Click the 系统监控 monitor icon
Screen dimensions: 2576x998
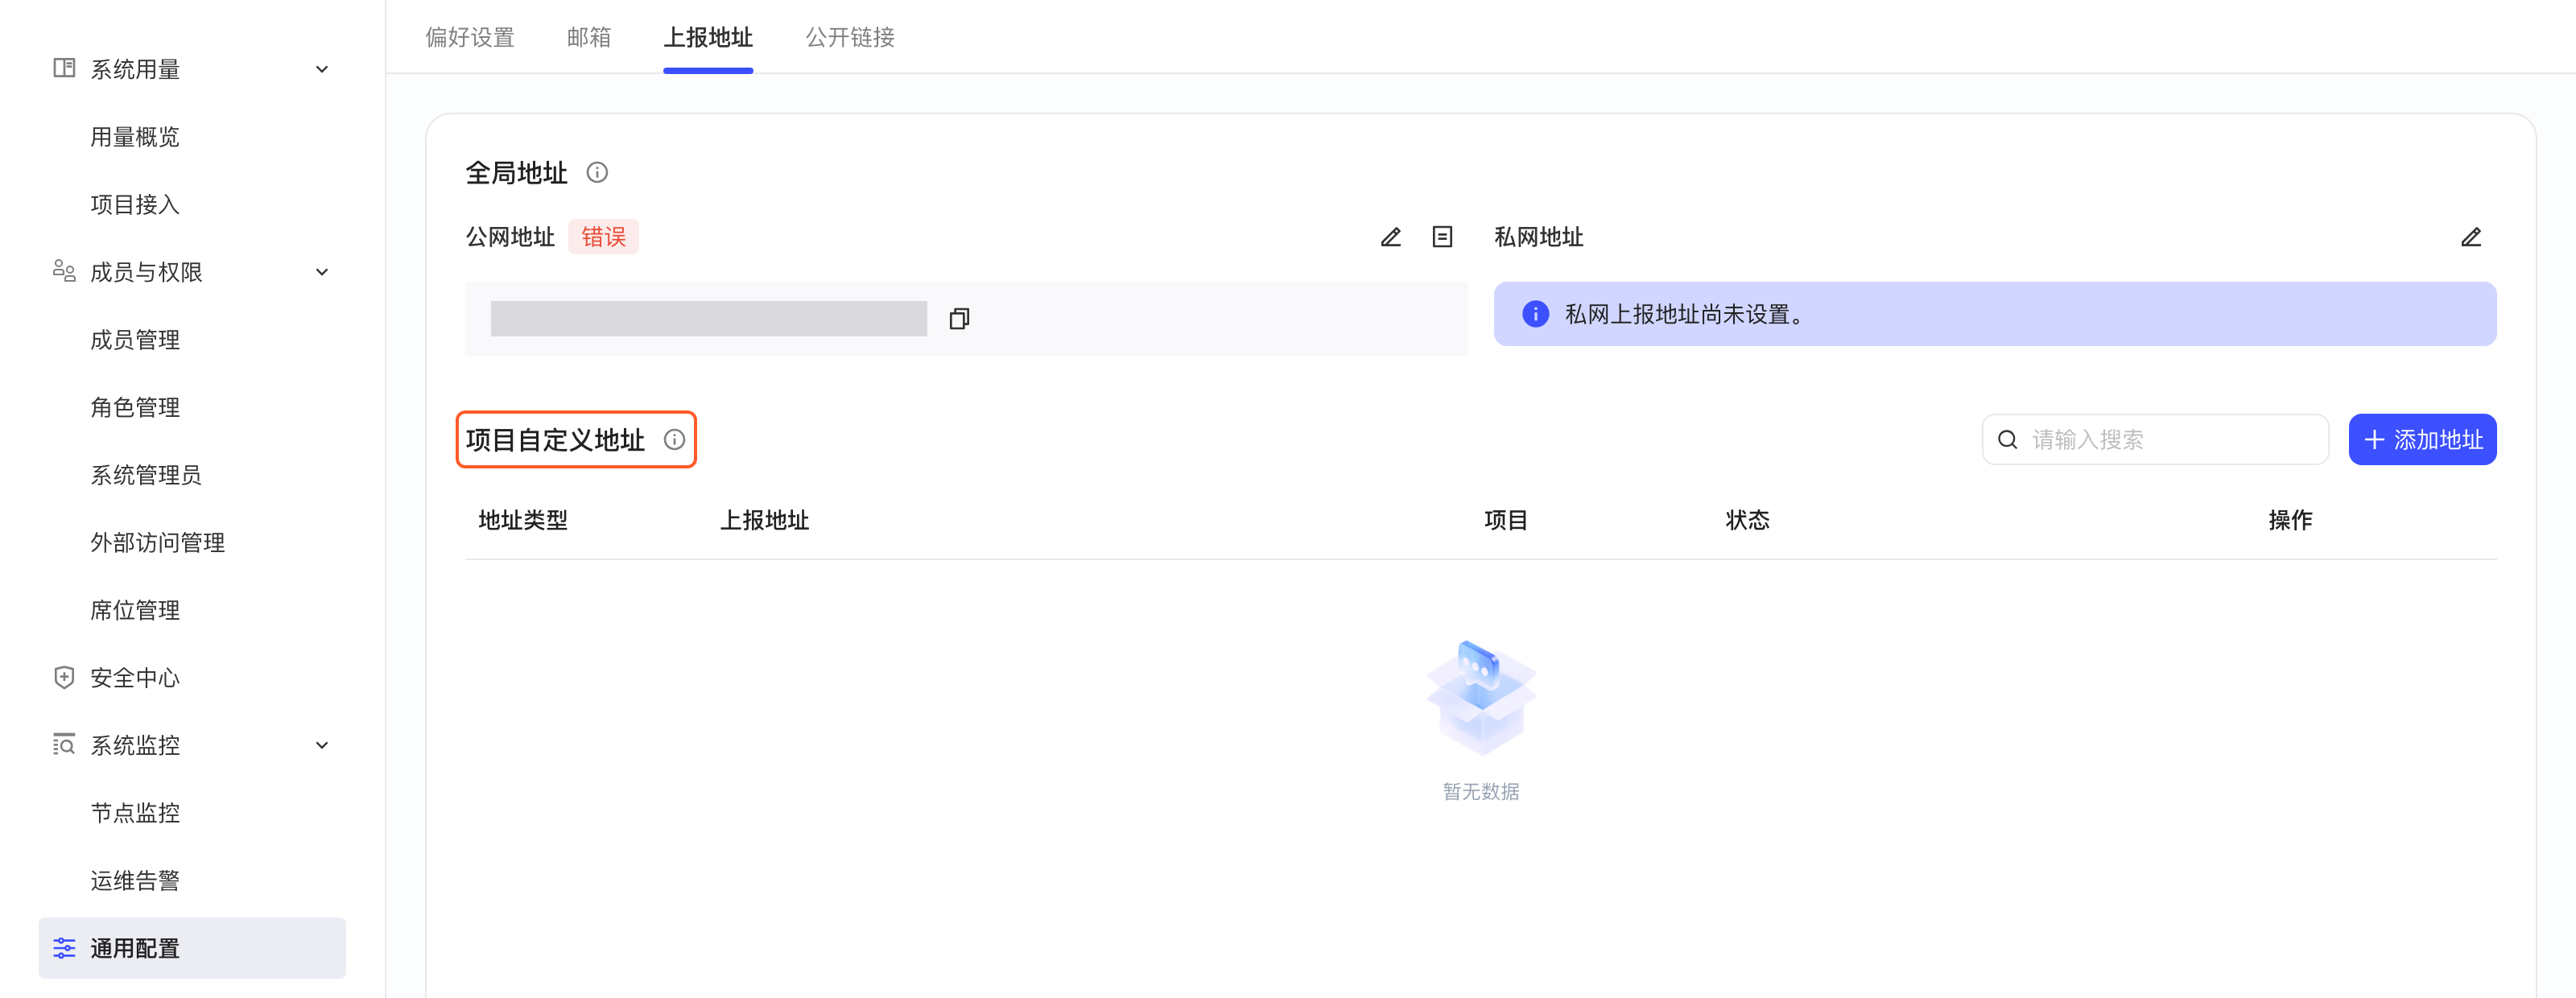click(64, 744)
